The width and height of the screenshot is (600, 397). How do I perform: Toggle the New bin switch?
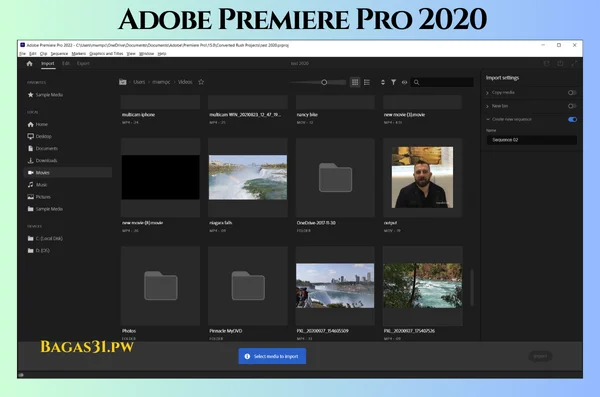pyautogui.click(x=572, y=106)
